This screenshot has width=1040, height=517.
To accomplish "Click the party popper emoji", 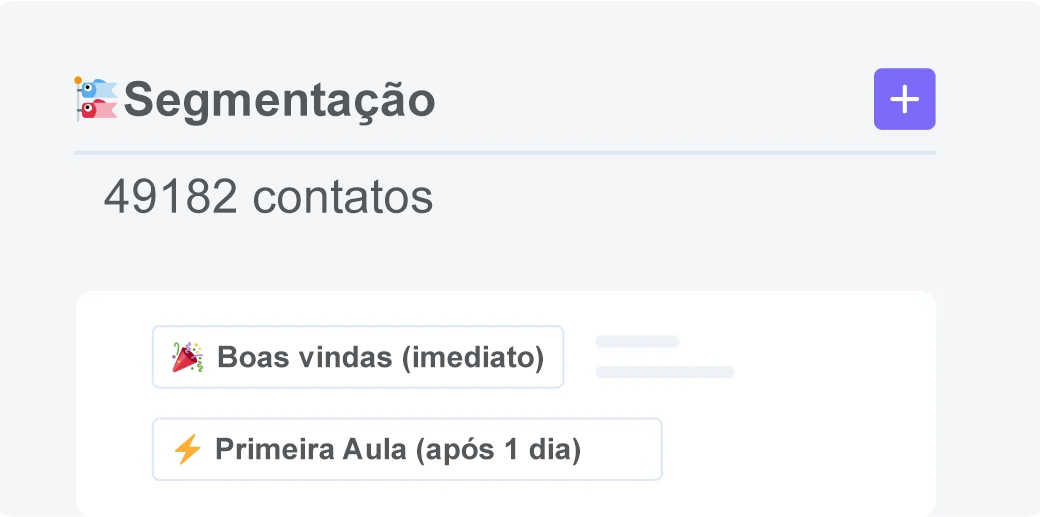I will (187, 357).
